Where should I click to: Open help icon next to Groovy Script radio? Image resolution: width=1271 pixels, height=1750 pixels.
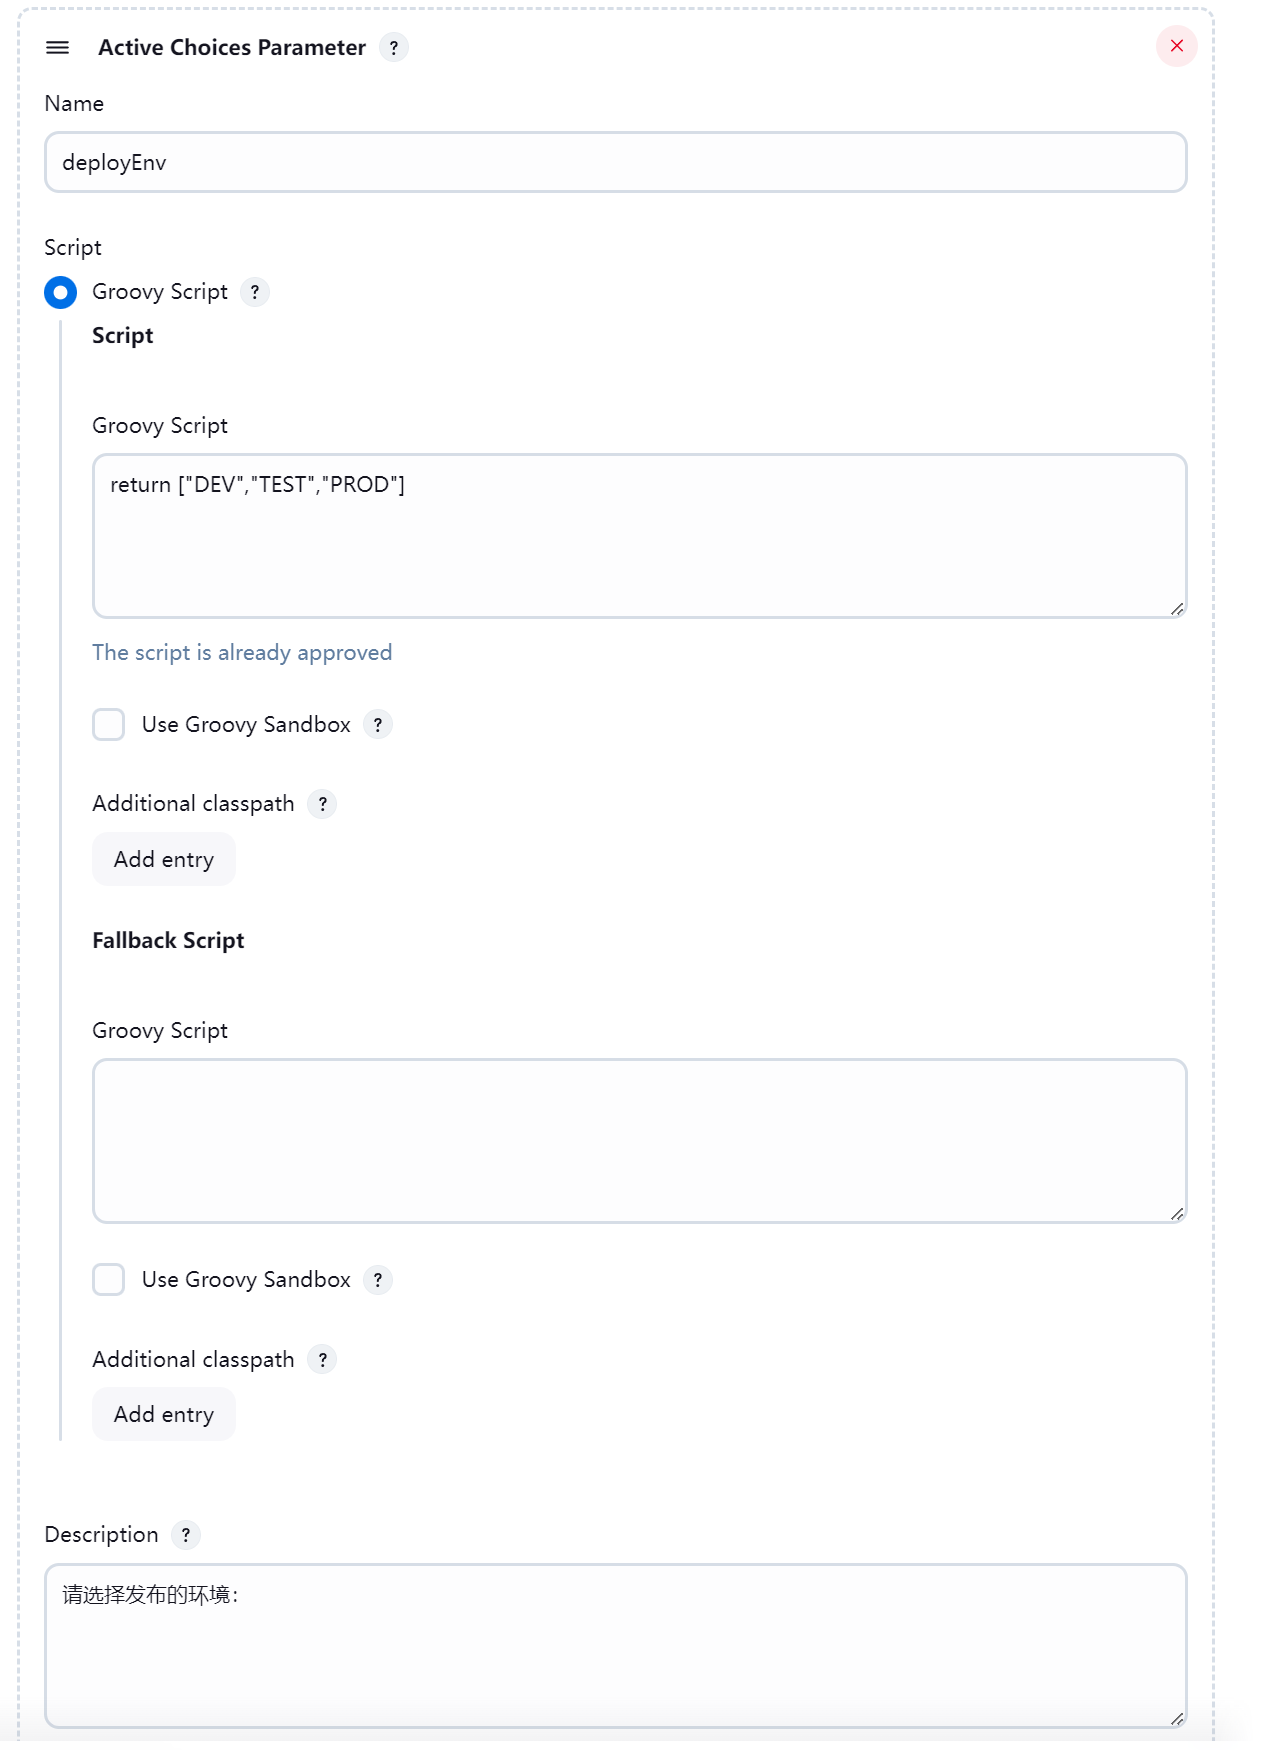click(x=255, y=292)
